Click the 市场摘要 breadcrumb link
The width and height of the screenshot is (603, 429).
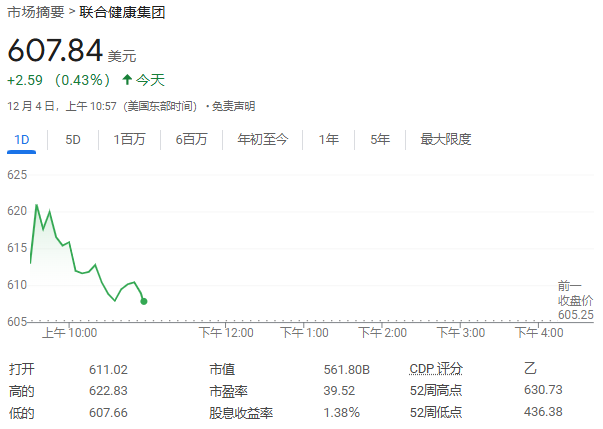[x=35, y=12]
